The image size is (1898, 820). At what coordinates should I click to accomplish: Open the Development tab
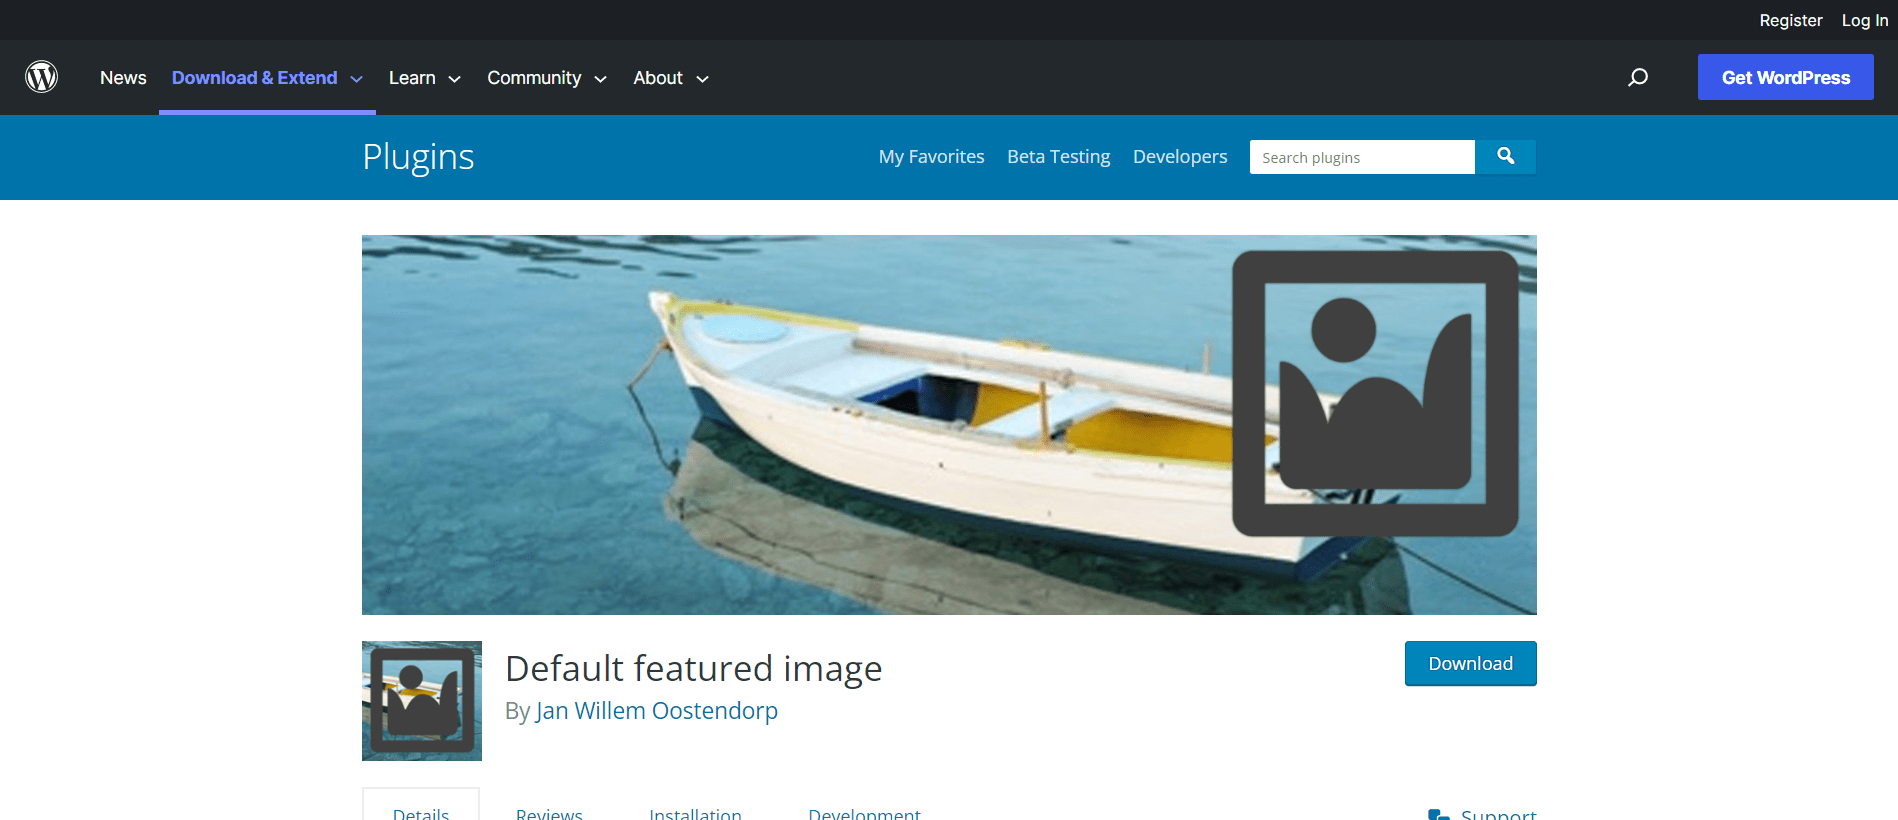(864, 812)
